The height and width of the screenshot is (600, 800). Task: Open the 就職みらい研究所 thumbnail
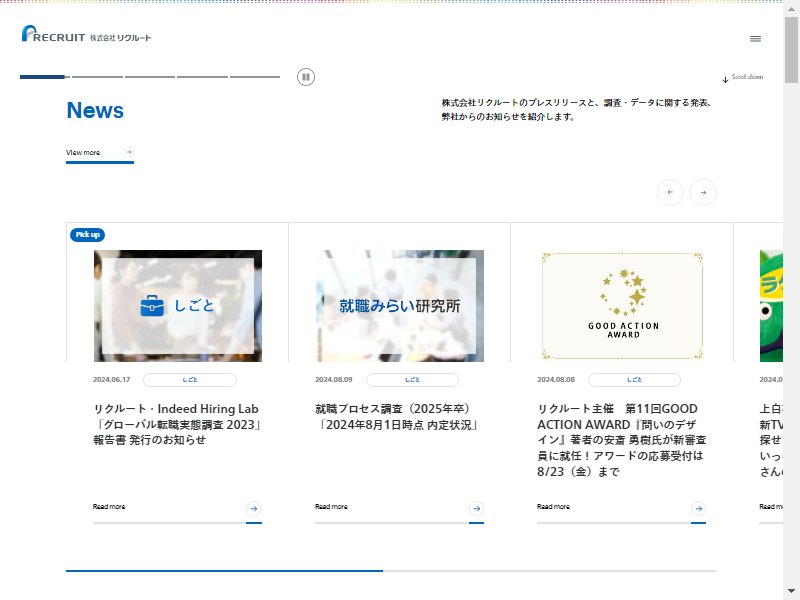tap(399, 306)
